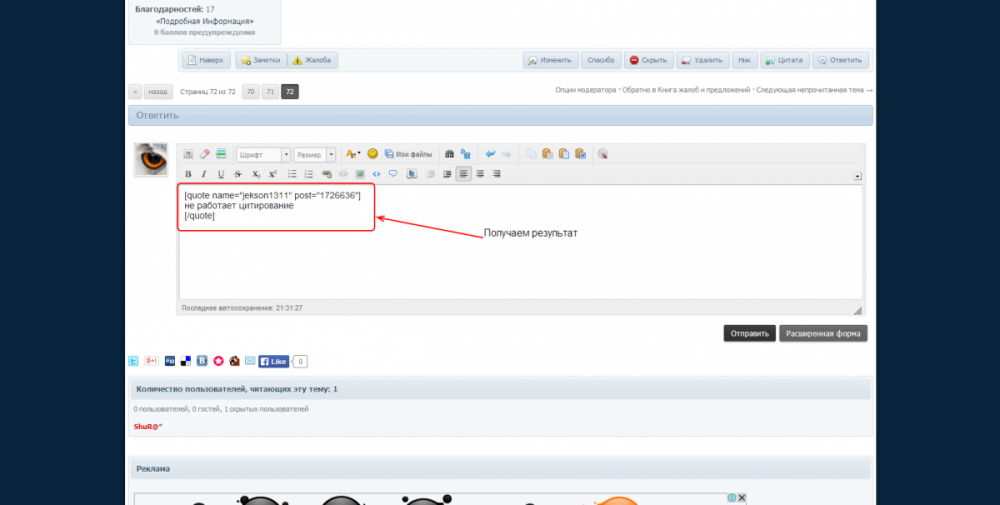Screen dimensions: 1000x505
Task: Click the undo arrow icon
Action: point(490,154)
